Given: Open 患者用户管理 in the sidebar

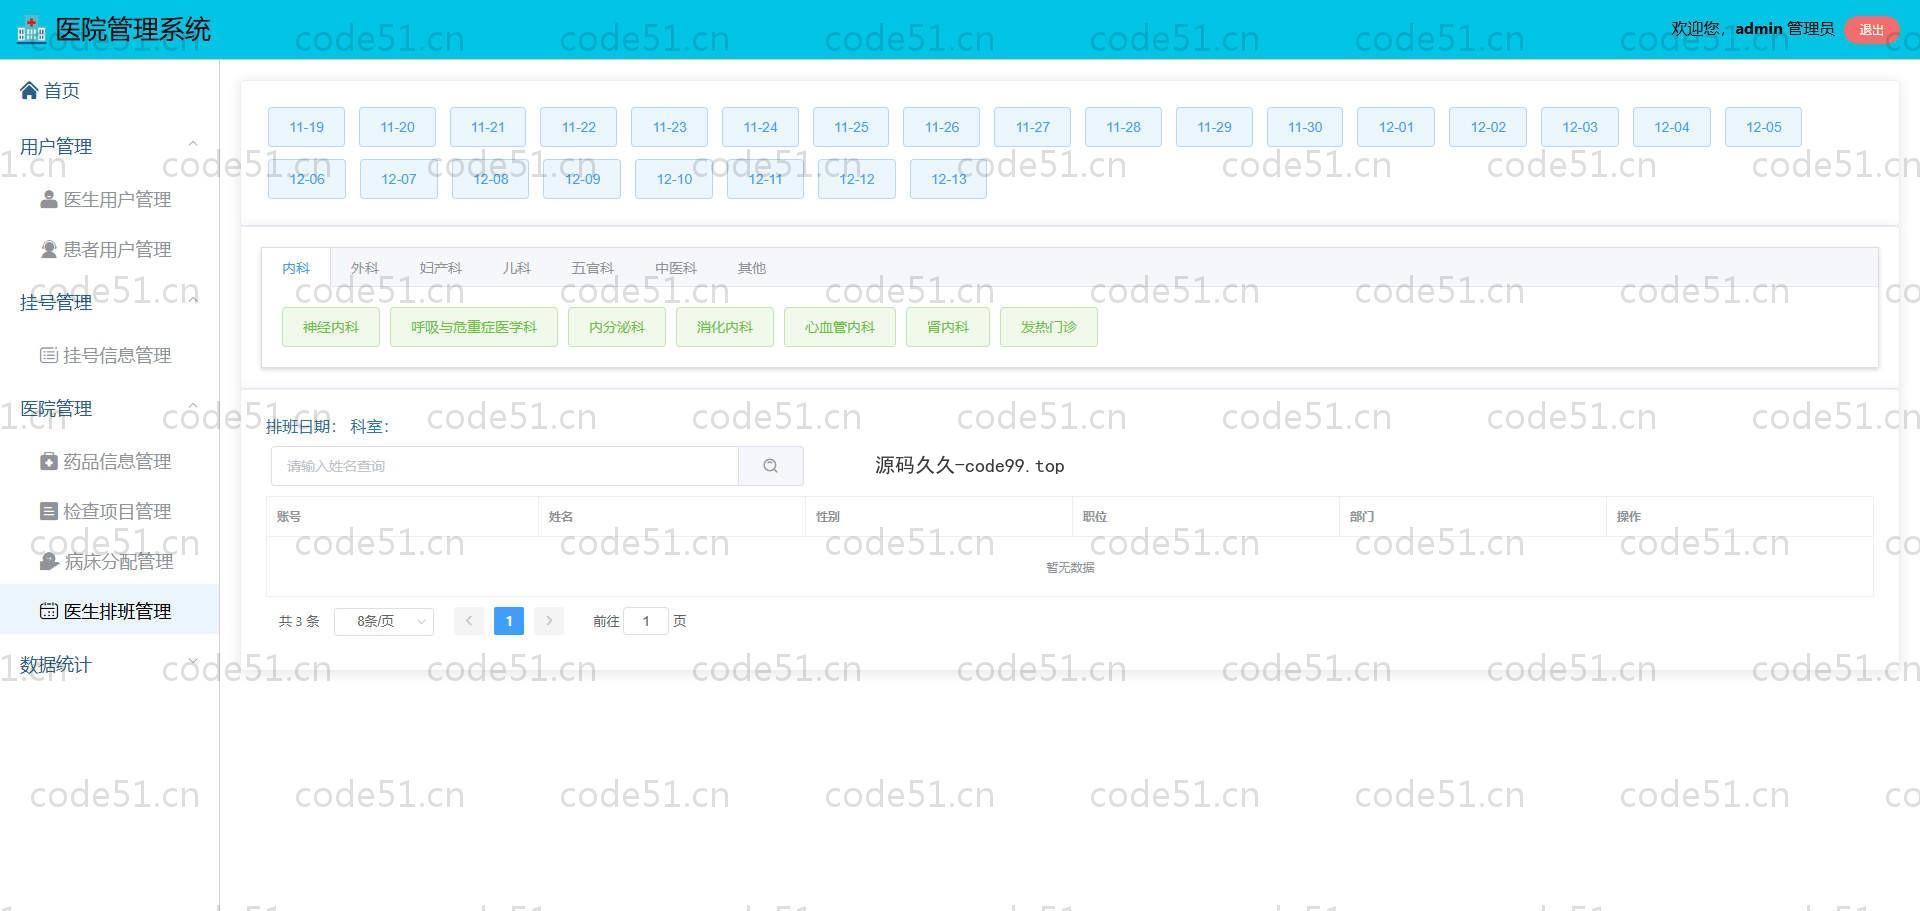Looking at the screenshot, I should pyautogui.click(x=109, y=249).
